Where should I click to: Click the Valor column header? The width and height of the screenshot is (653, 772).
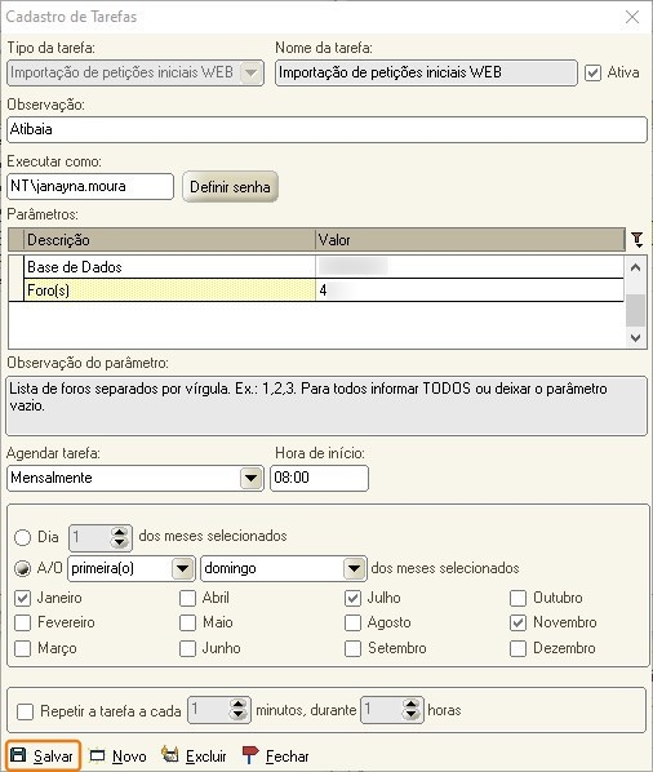[x=470, y=240]
